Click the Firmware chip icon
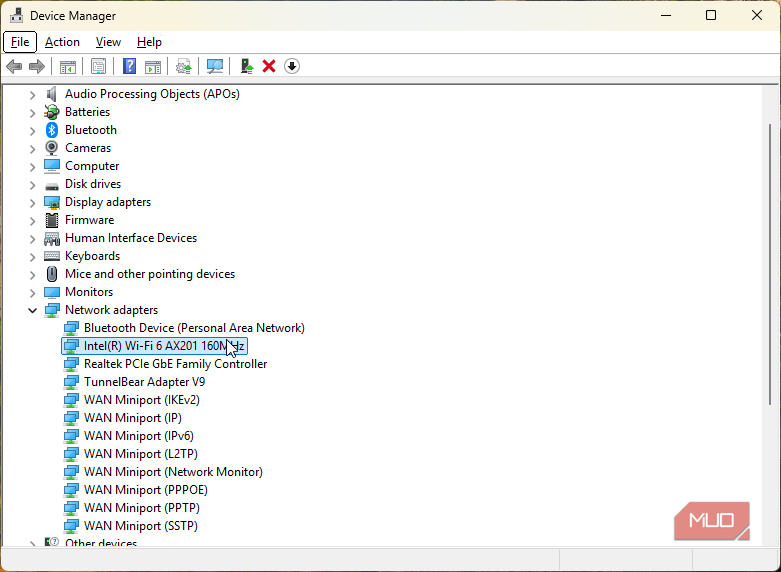This screenshot has width=781, height=572. point(52,220)
